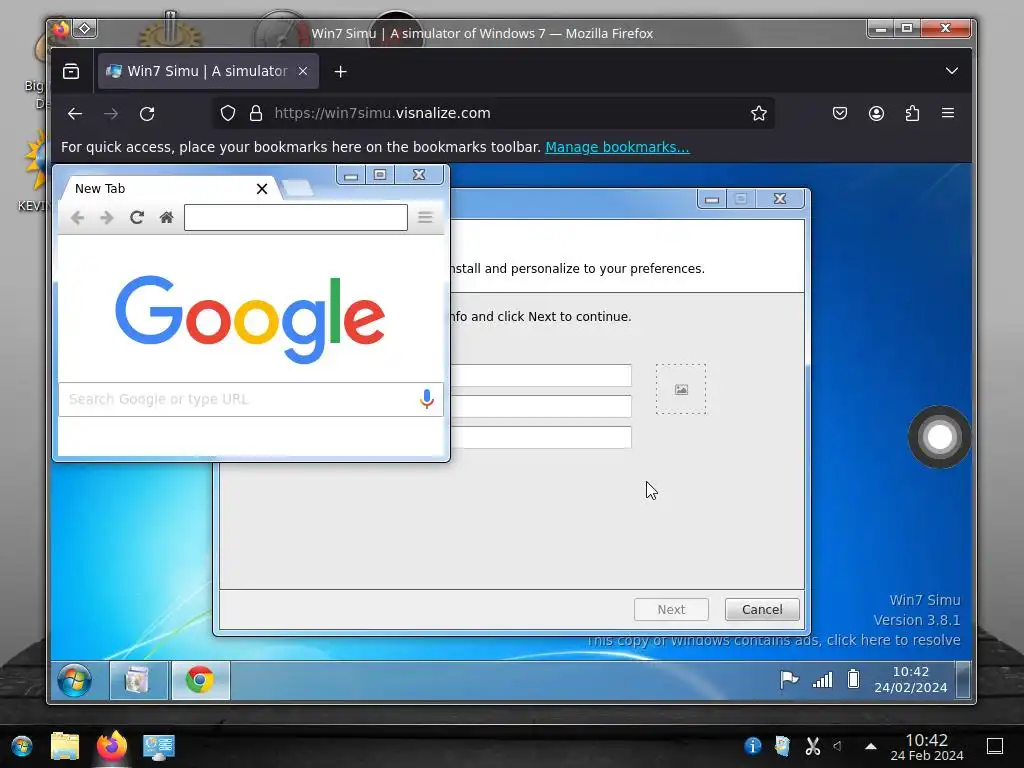The width and height of the screenshot is (1024, 768).
Task: Click Firefox back arrow button
Action: pyautogui.click(x=75, y=114)
